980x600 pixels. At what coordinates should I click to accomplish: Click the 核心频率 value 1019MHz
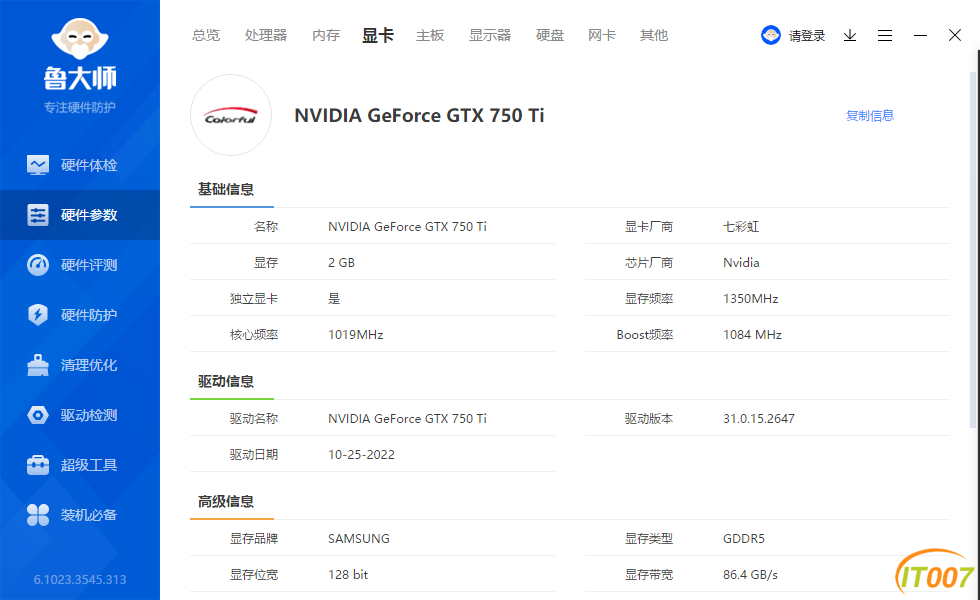356,334
